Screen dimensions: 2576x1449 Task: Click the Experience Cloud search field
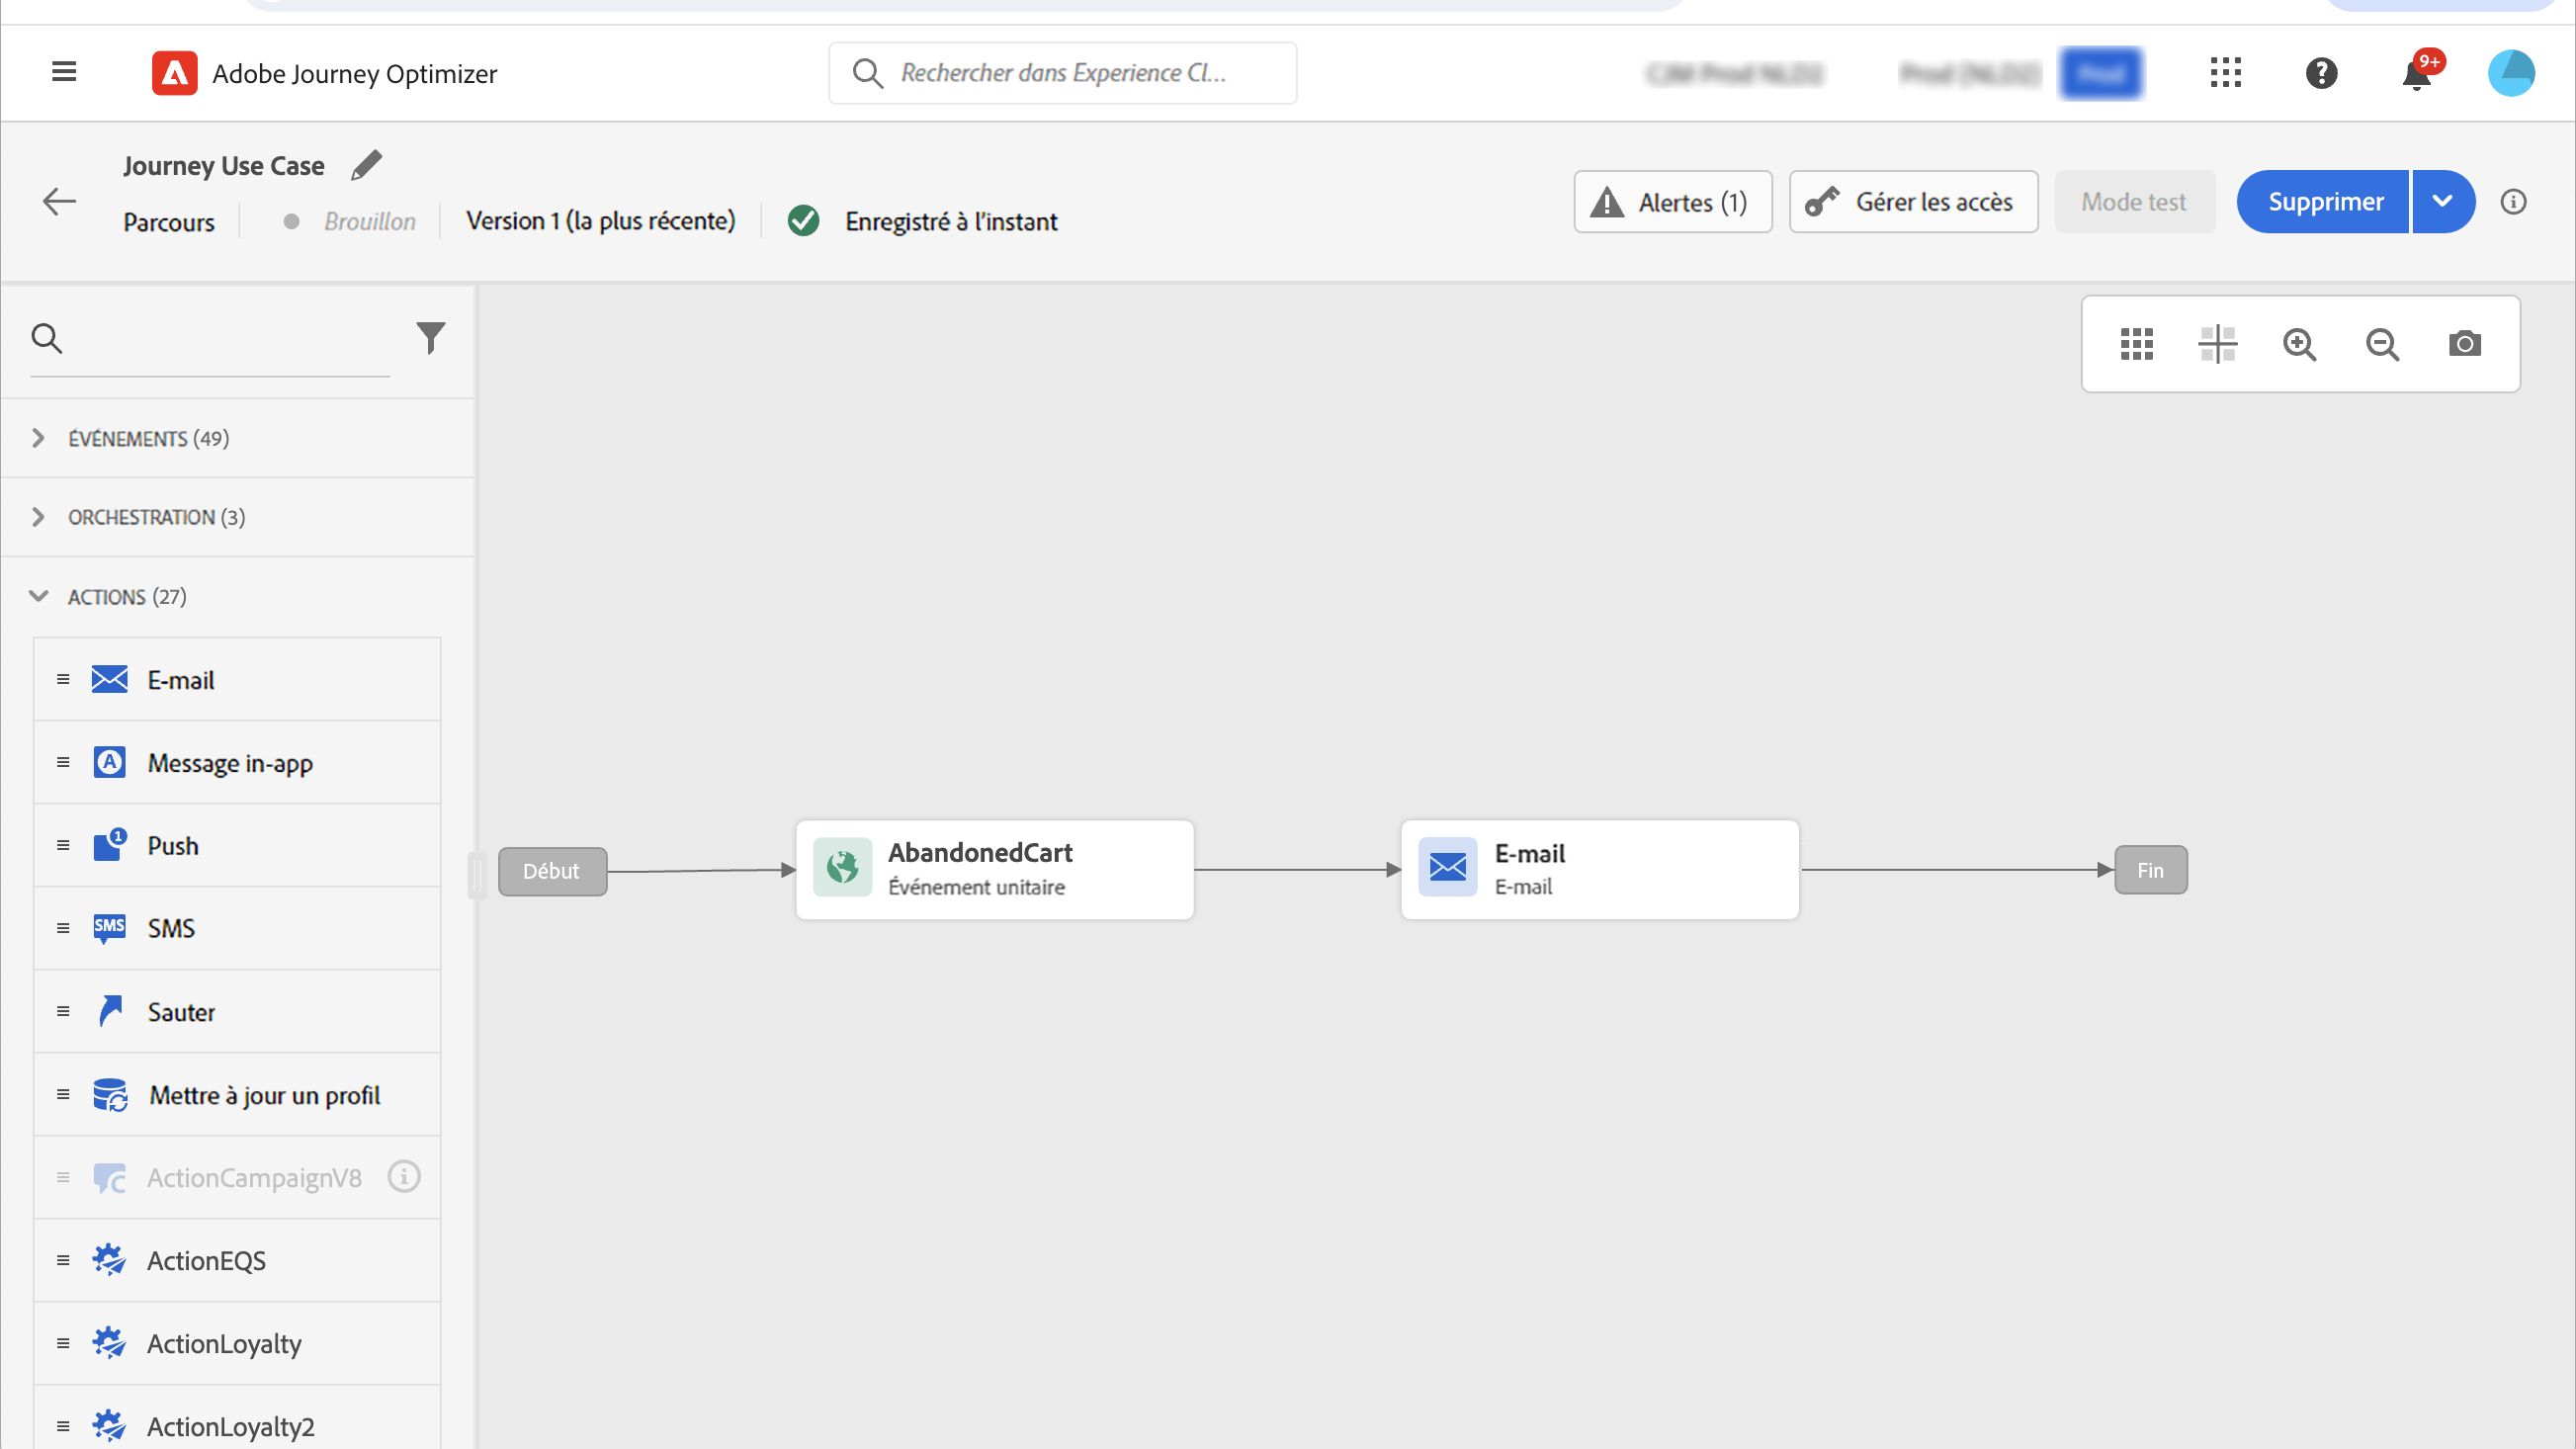1062,73
